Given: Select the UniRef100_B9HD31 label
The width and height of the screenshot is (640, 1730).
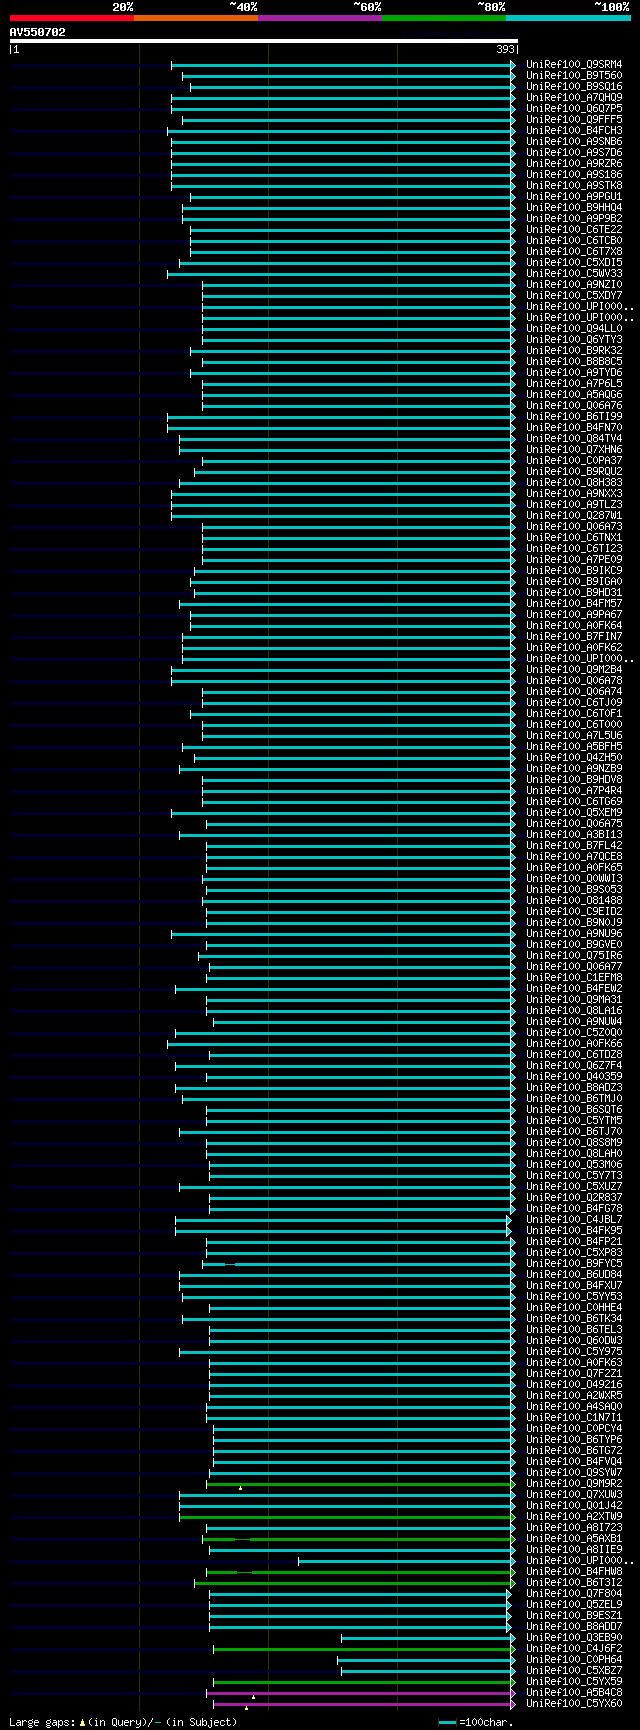Looking at the screenshot, I should click(x=574, y=593).
